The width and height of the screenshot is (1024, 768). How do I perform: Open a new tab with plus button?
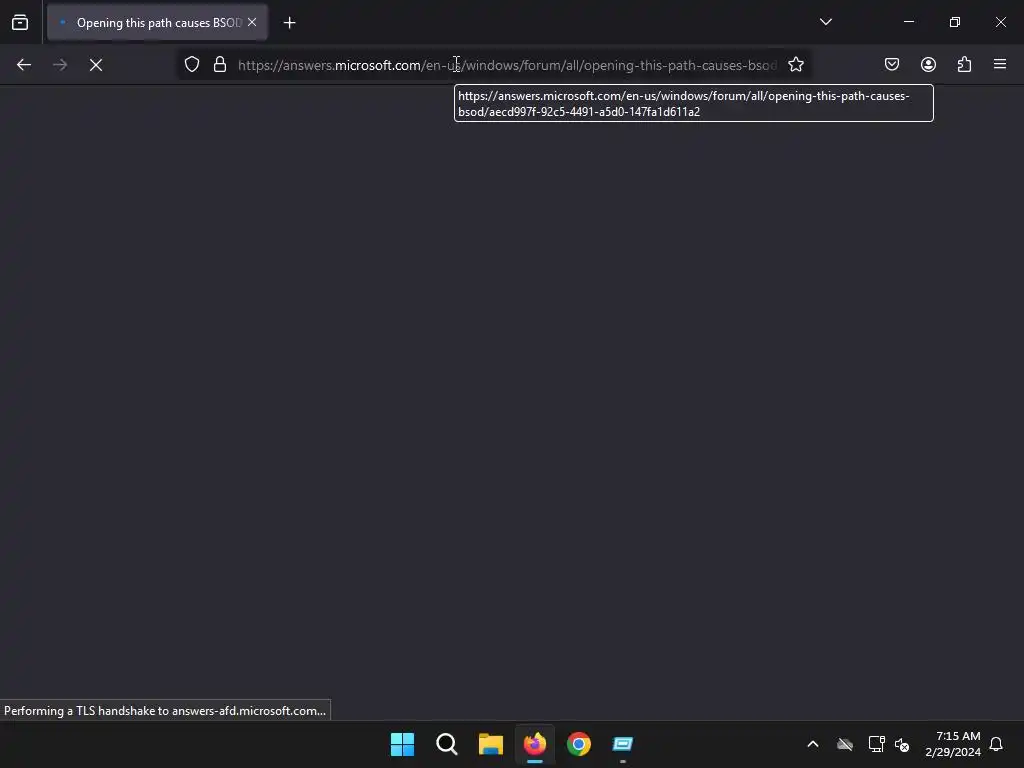coord(289,23)
